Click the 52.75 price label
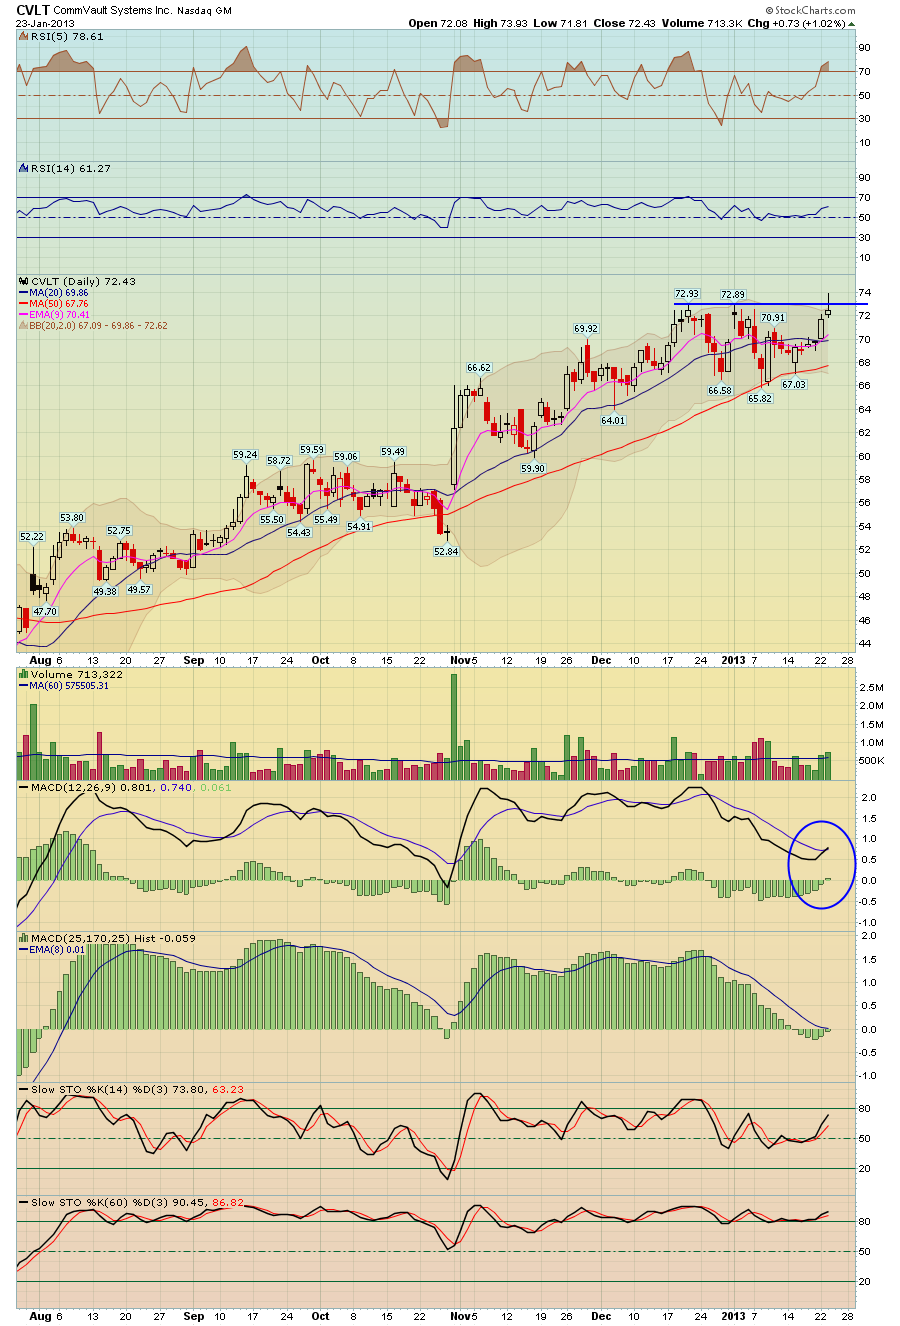Image resolution: width=900 pixels, height=1326 pixels. (x=119, y=531)
